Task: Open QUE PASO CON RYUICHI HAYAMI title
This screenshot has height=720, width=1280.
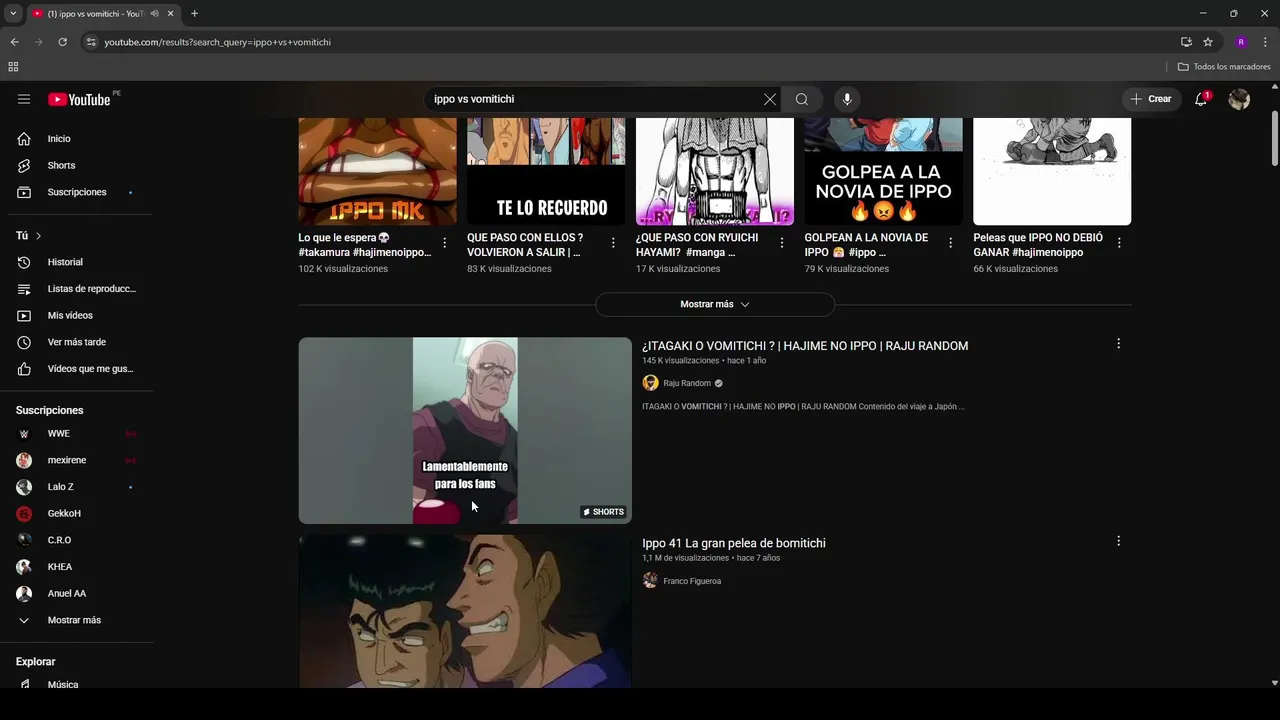Action: pyautogui.click(x=697, y=245)
